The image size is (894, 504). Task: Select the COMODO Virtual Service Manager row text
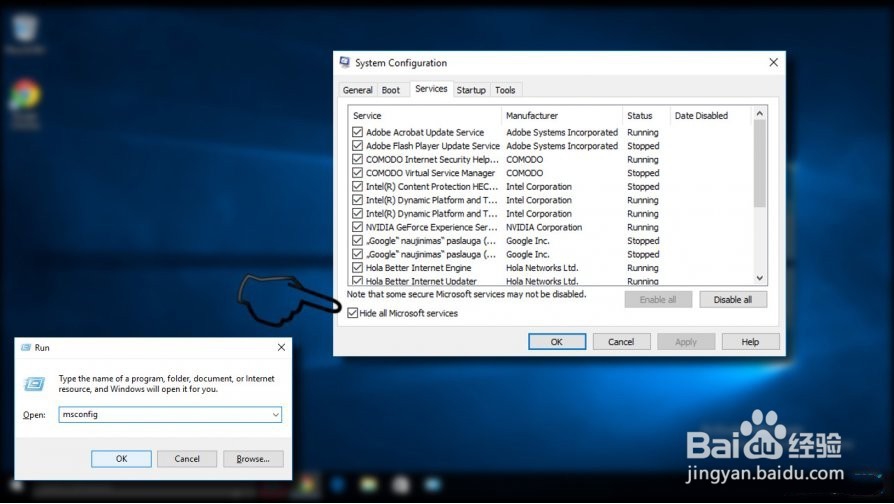click(x=430, y=173)
